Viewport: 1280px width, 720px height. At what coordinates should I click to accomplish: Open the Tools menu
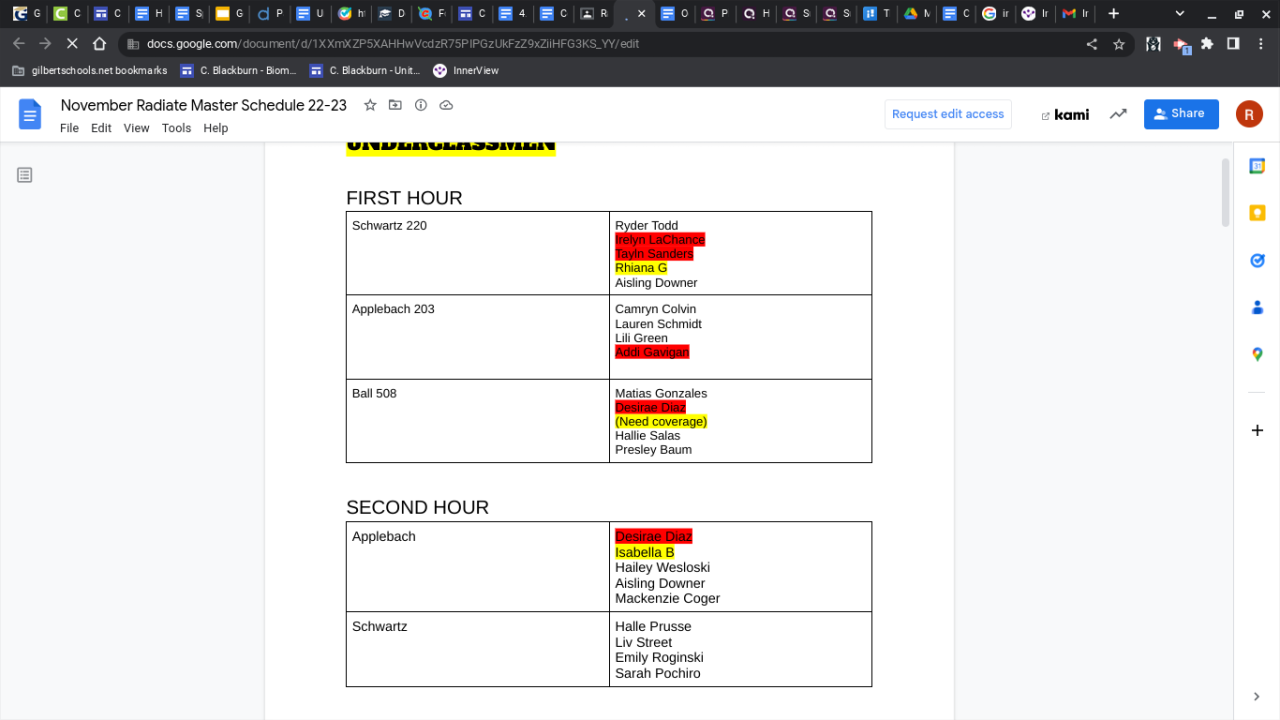176,128
